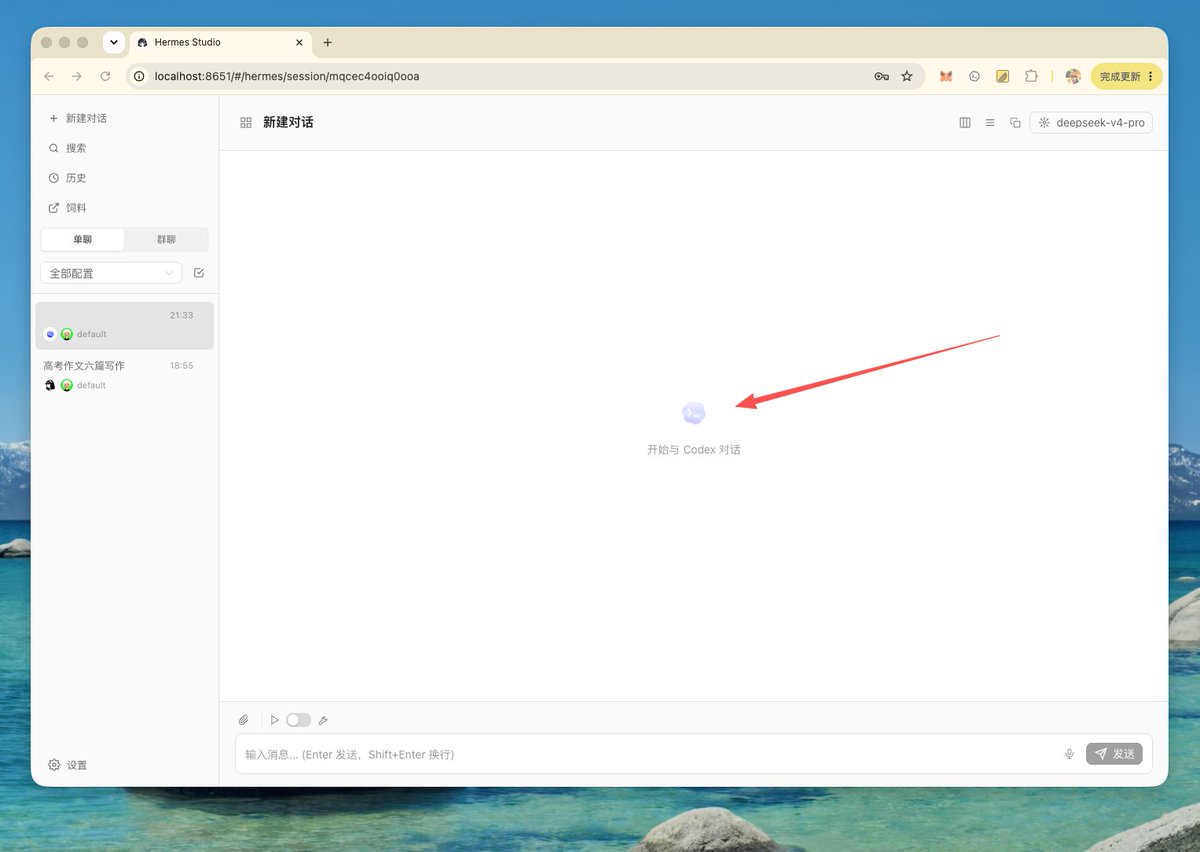Expand the 全部配置 dropdown
Screen dimensions: 1200x852
click(x=111, y=273)
